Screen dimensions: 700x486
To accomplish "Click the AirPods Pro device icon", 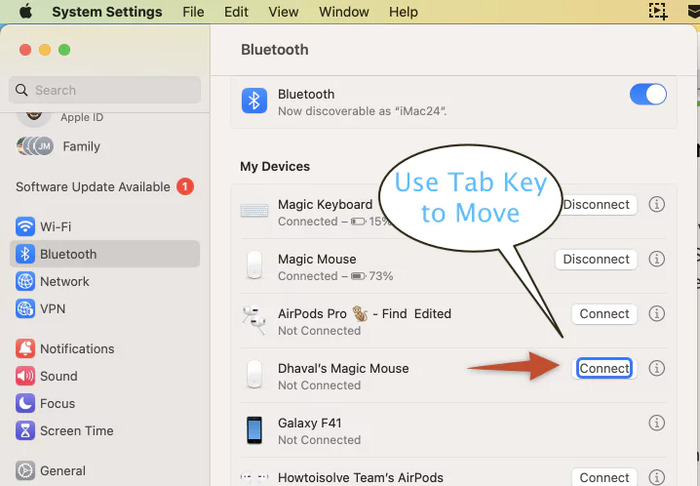I will [x=254, y=320].
